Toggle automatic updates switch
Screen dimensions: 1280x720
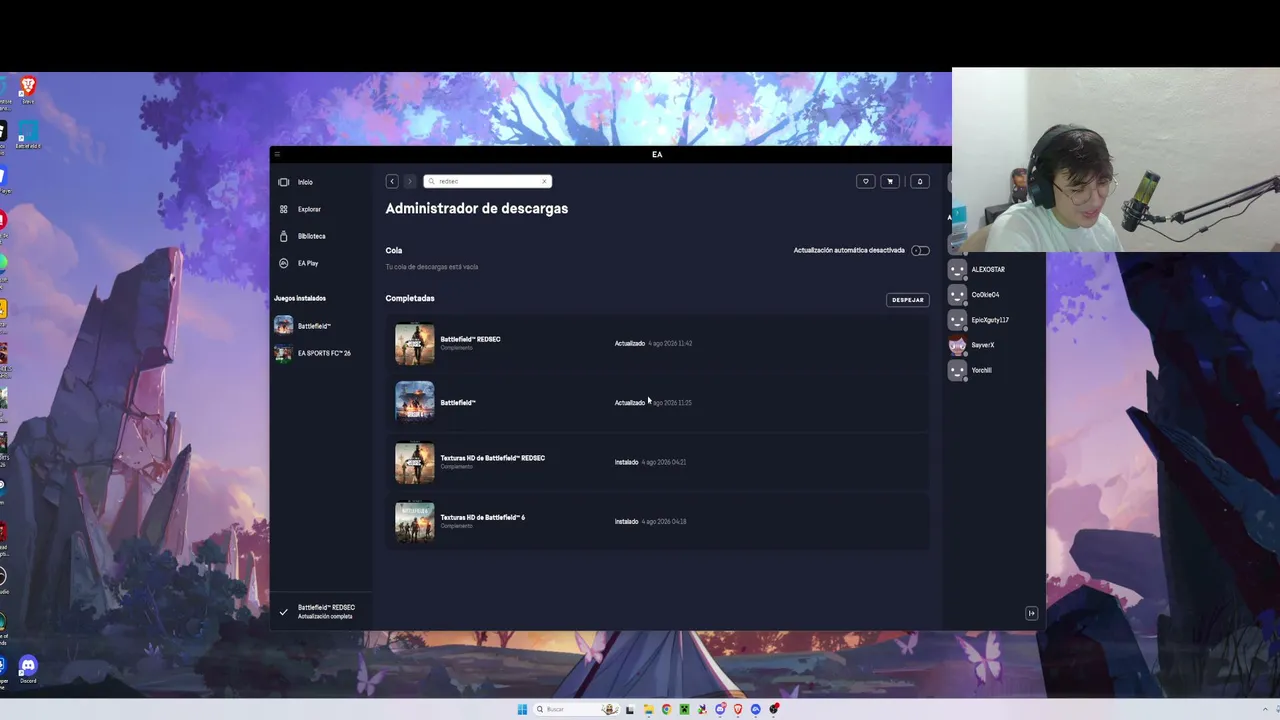click(920, 250)
